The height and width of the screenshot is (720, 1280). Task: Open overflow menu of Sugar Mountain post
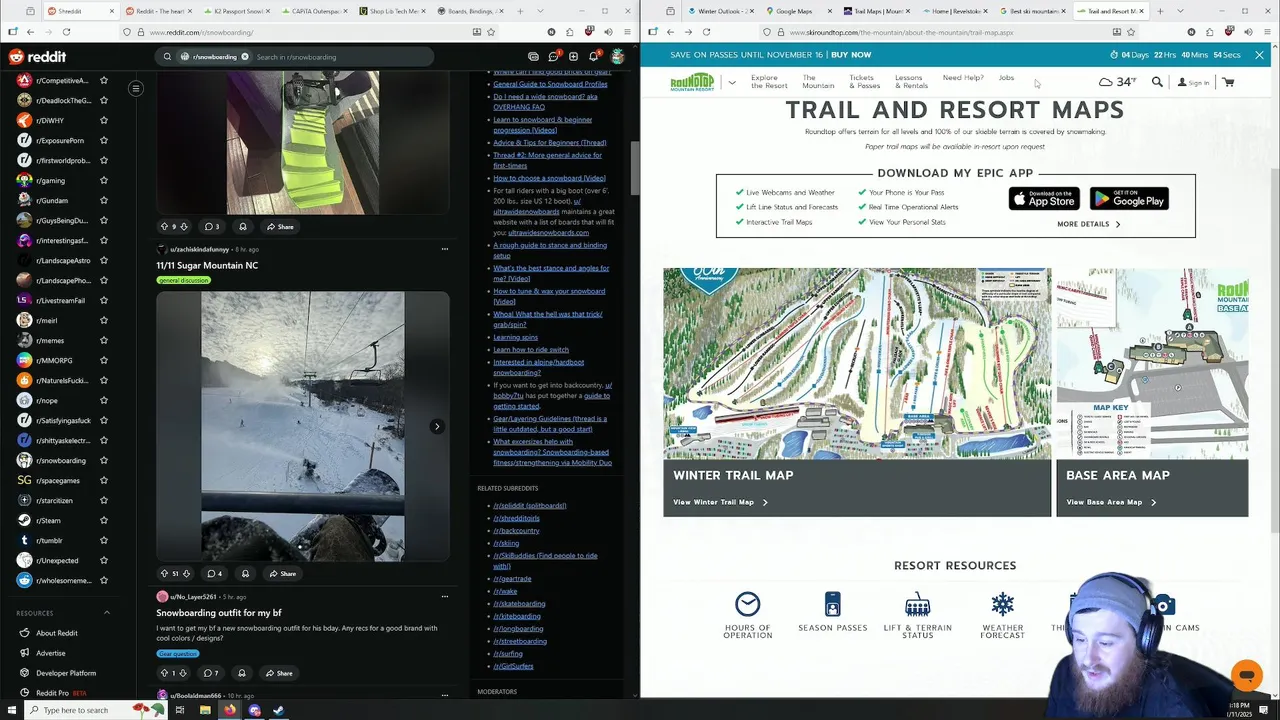point(445,249)
